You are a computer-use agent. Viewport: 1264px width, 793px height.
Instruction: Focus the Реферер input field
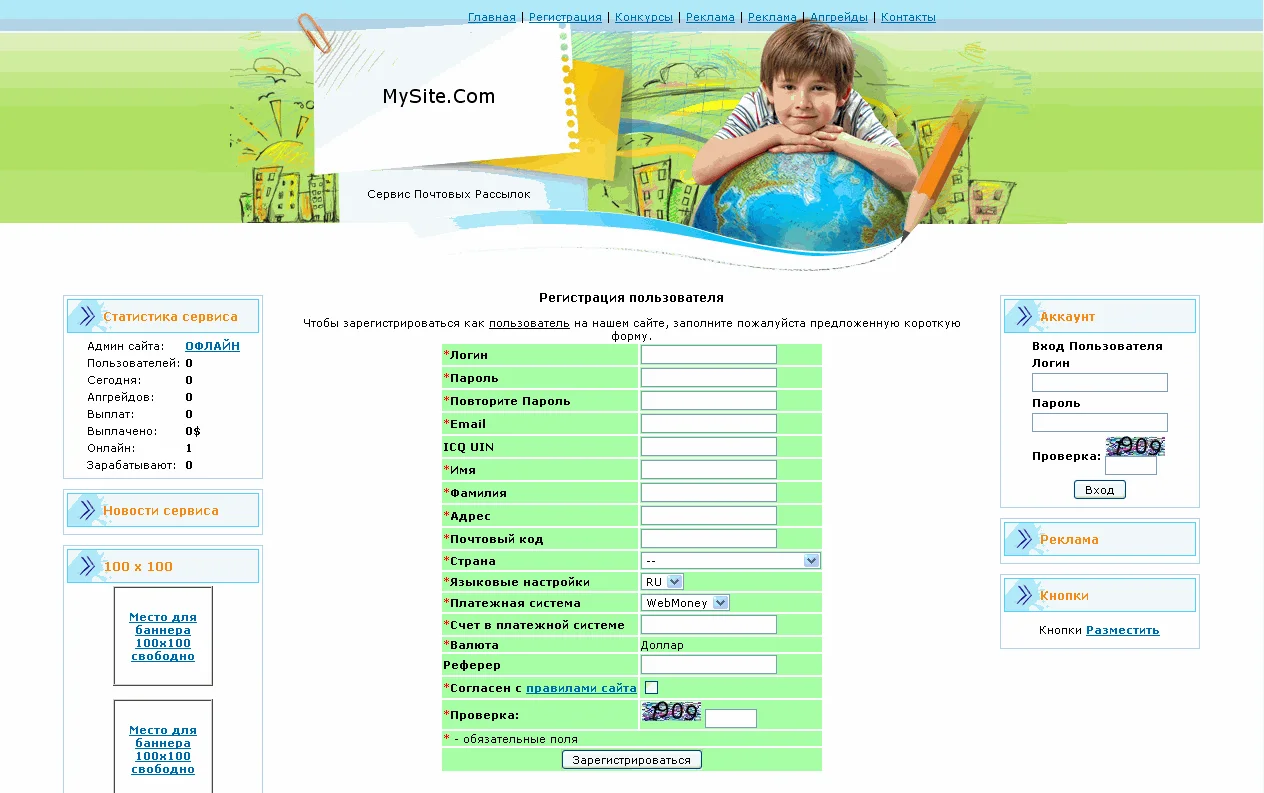pos(709,664)
